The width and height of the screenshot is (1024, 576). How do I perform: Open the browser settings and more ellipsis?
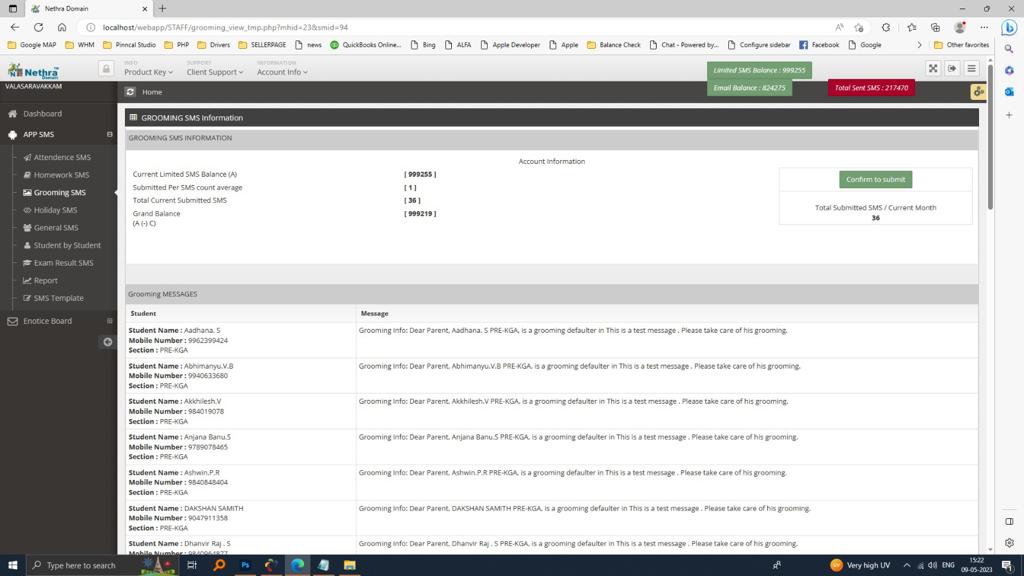click(984, 27)
